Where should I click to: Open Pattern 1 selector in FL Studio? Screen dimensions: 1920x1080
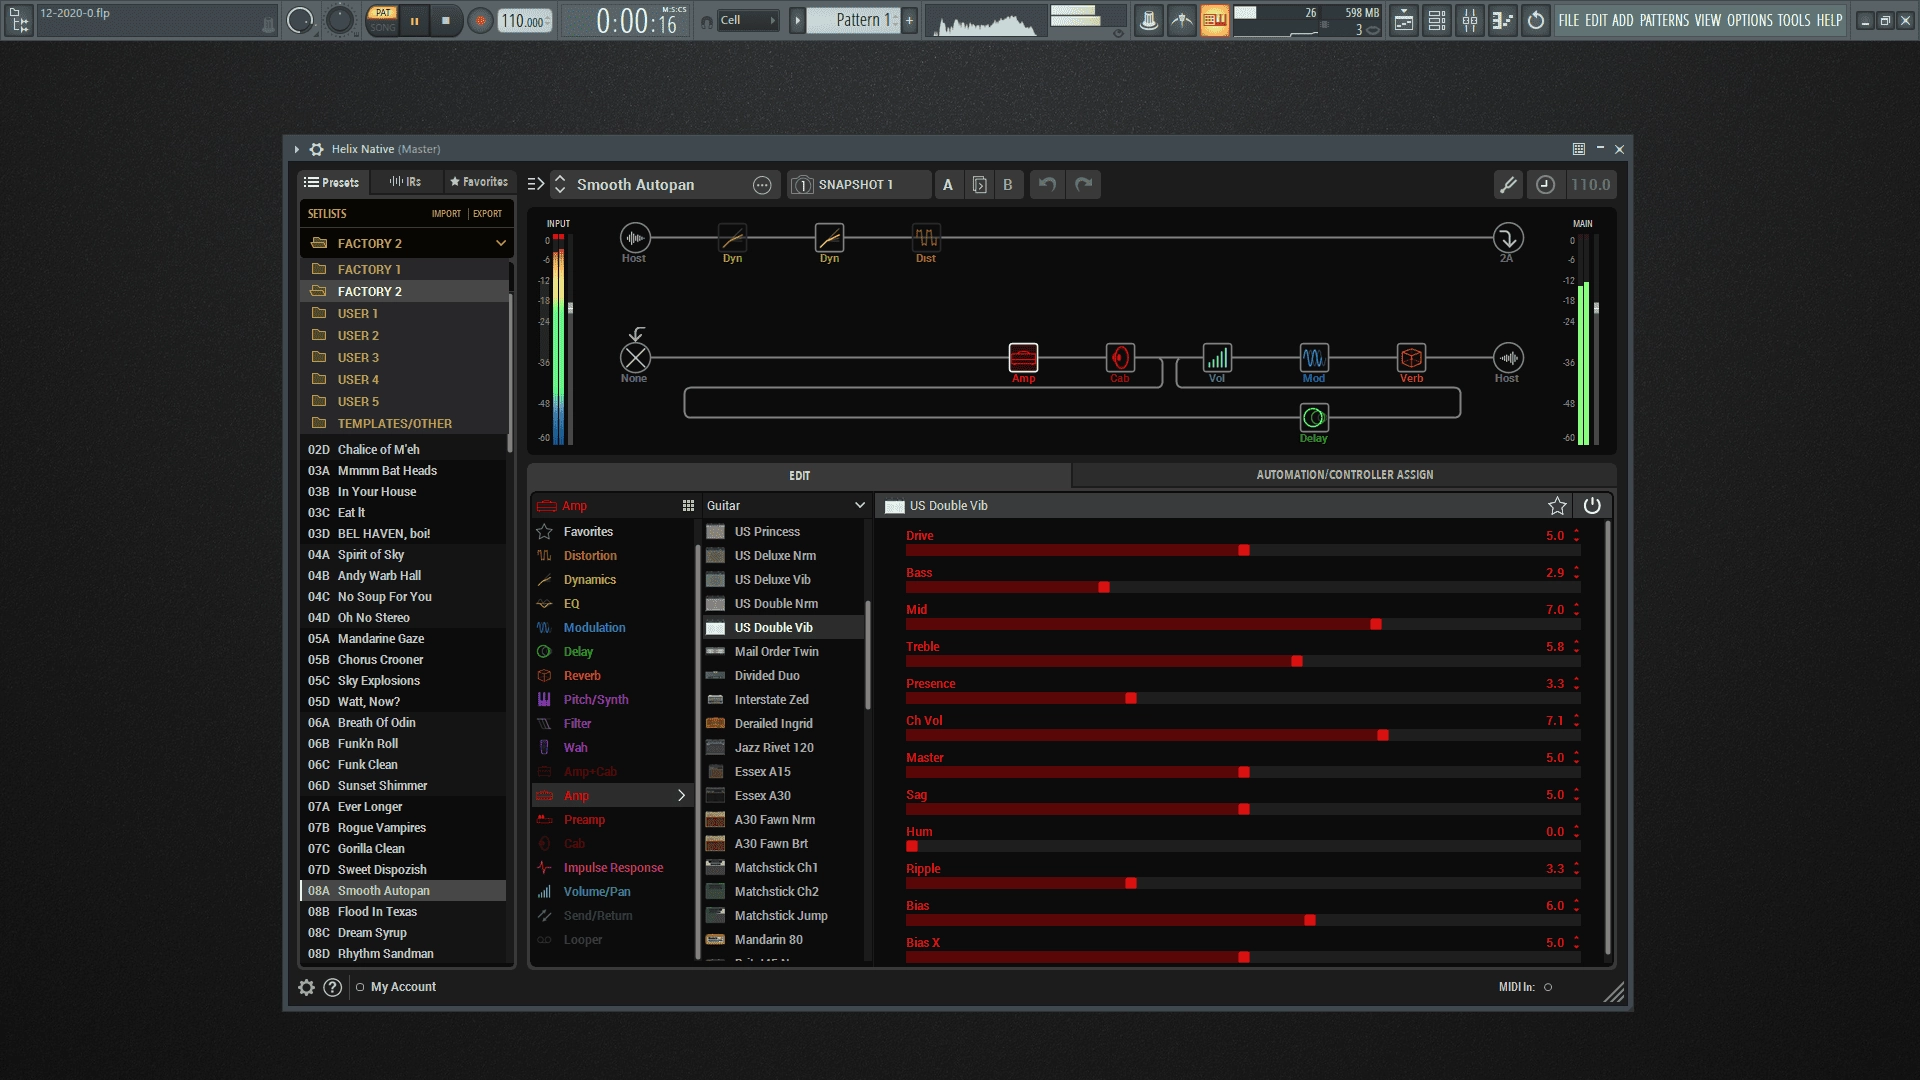pos(853,20)
